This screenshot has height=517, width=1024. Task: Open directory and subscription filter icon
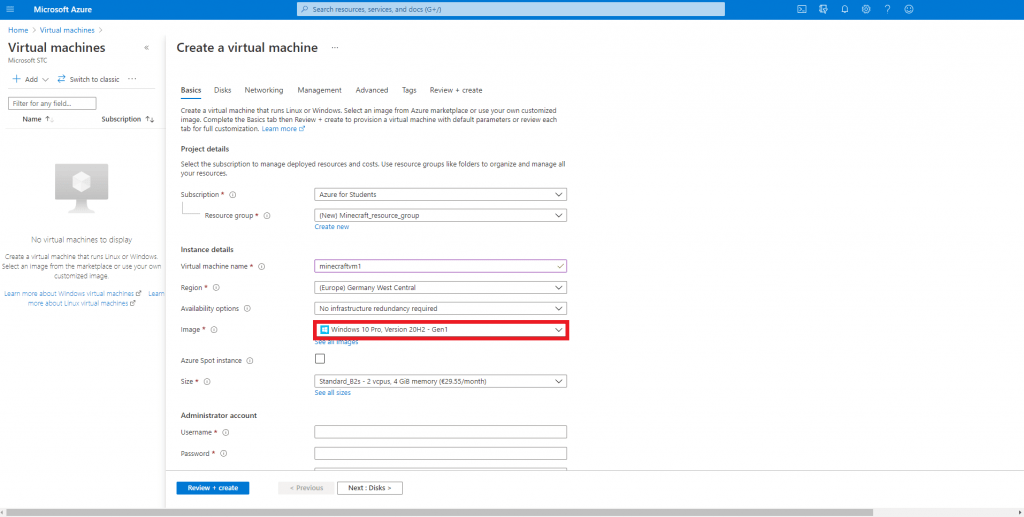(x=823, y=9)
